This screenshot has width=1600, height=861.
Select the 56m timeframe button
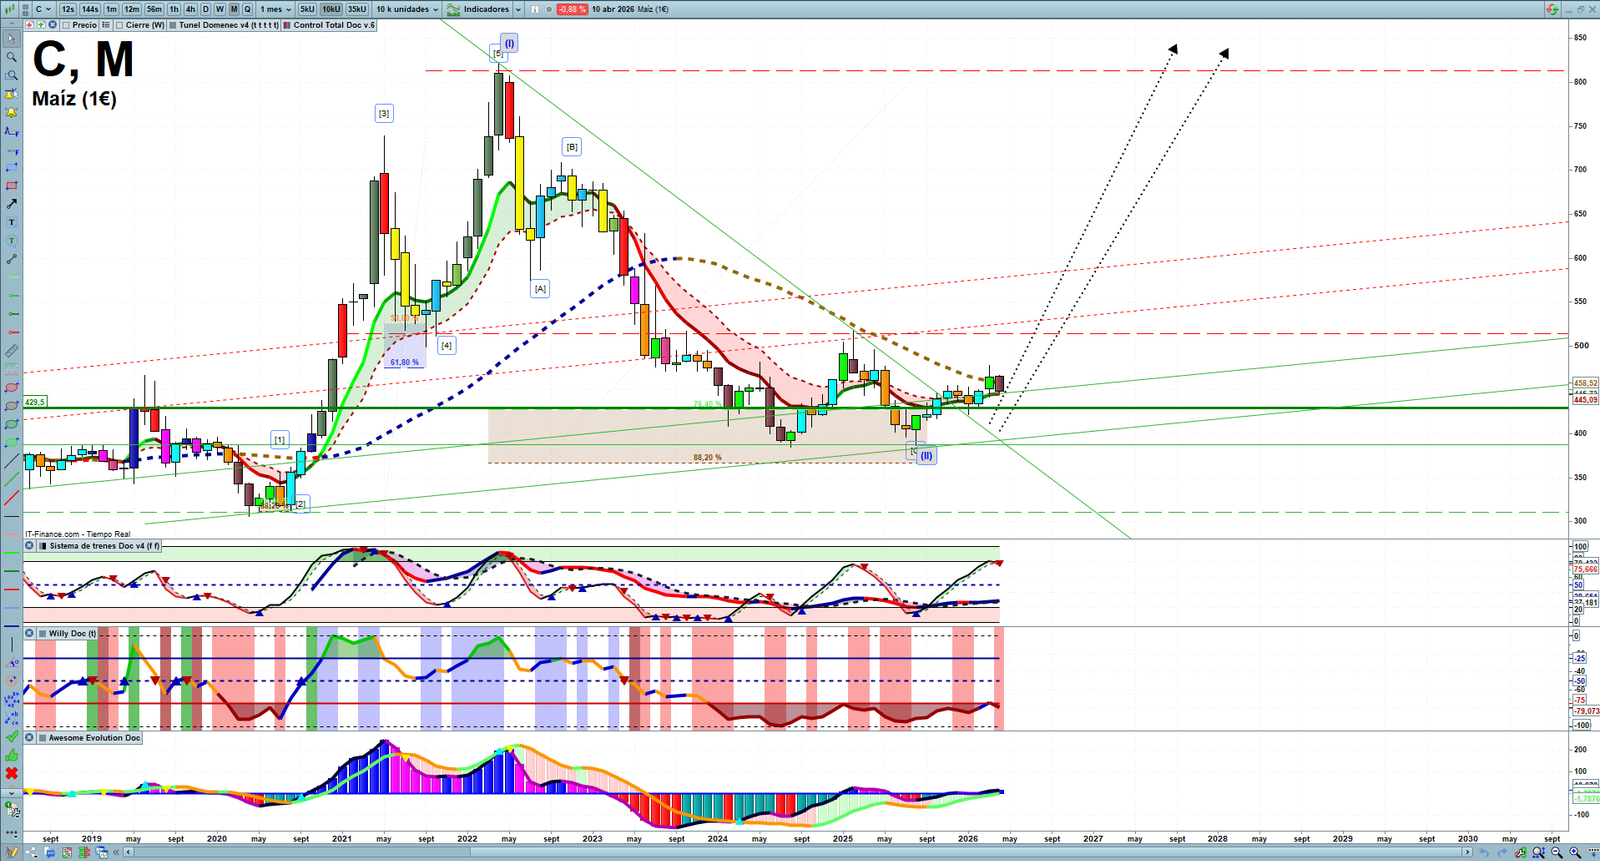[x=154, y=9]
